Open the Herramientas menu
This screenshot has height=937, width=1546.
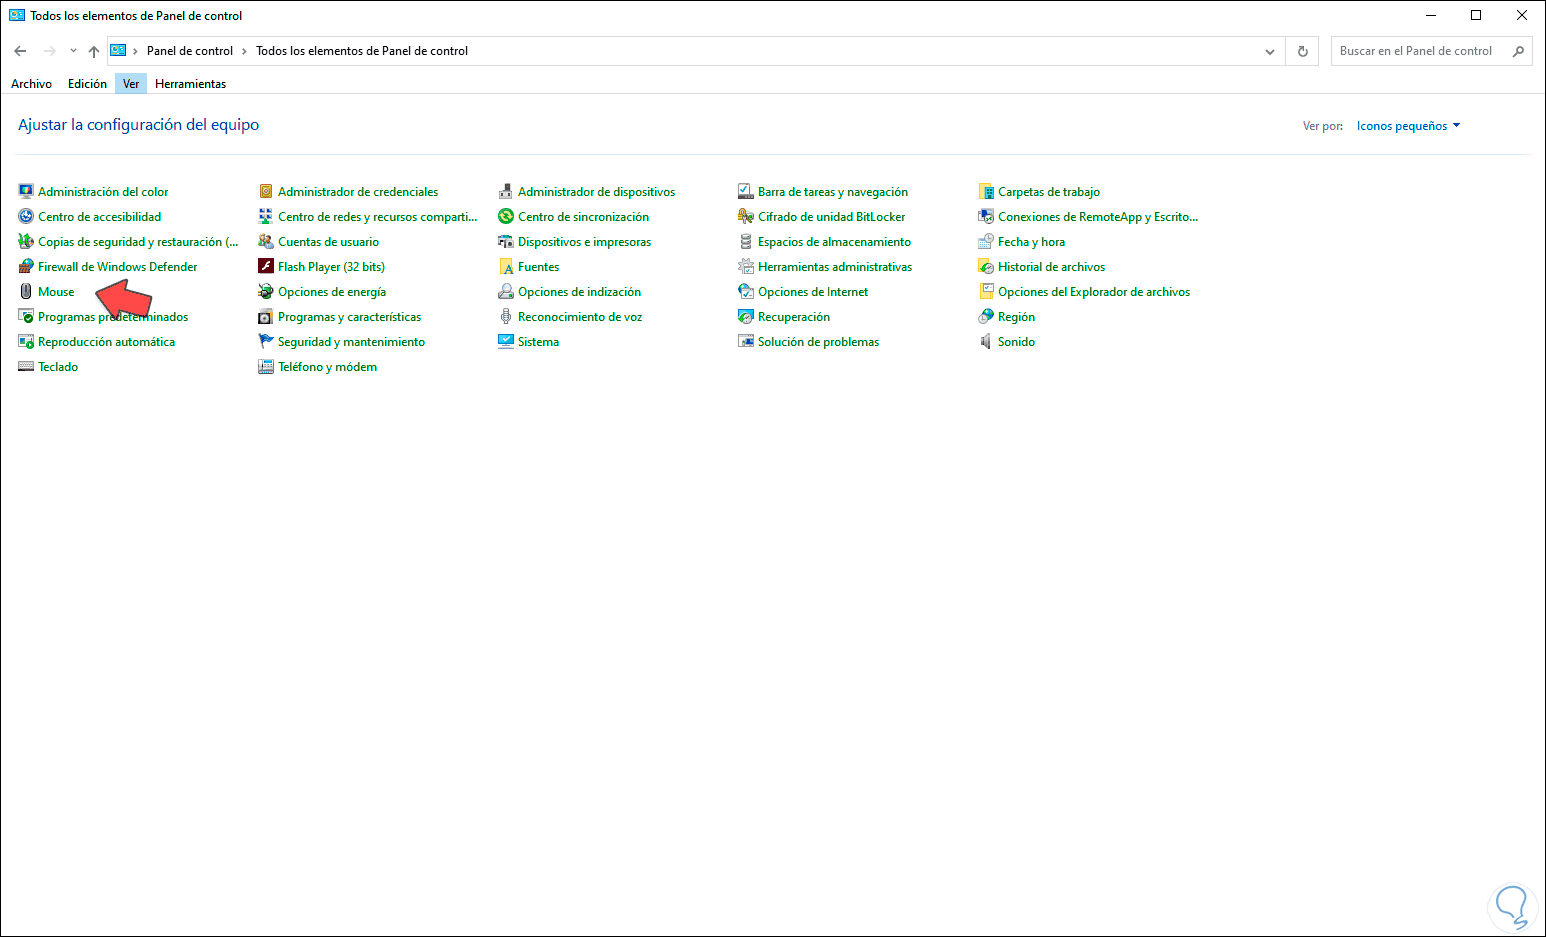click(x=190, y=84)
